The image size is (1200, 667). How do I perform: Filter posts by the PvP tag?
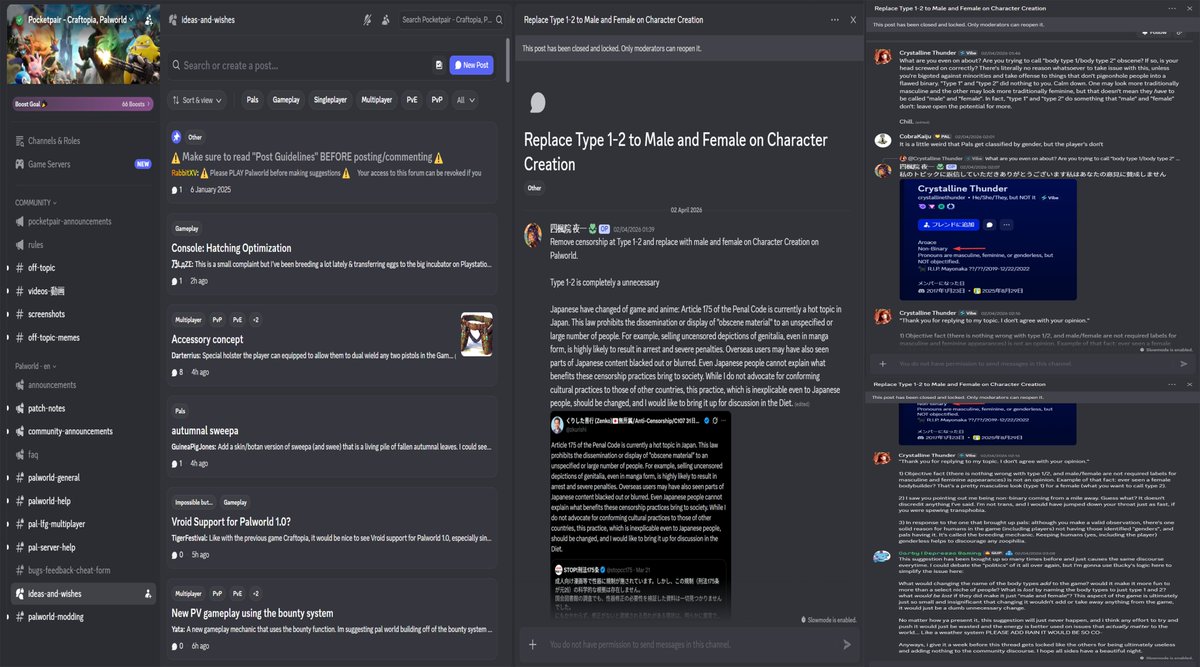coord(437,100)
